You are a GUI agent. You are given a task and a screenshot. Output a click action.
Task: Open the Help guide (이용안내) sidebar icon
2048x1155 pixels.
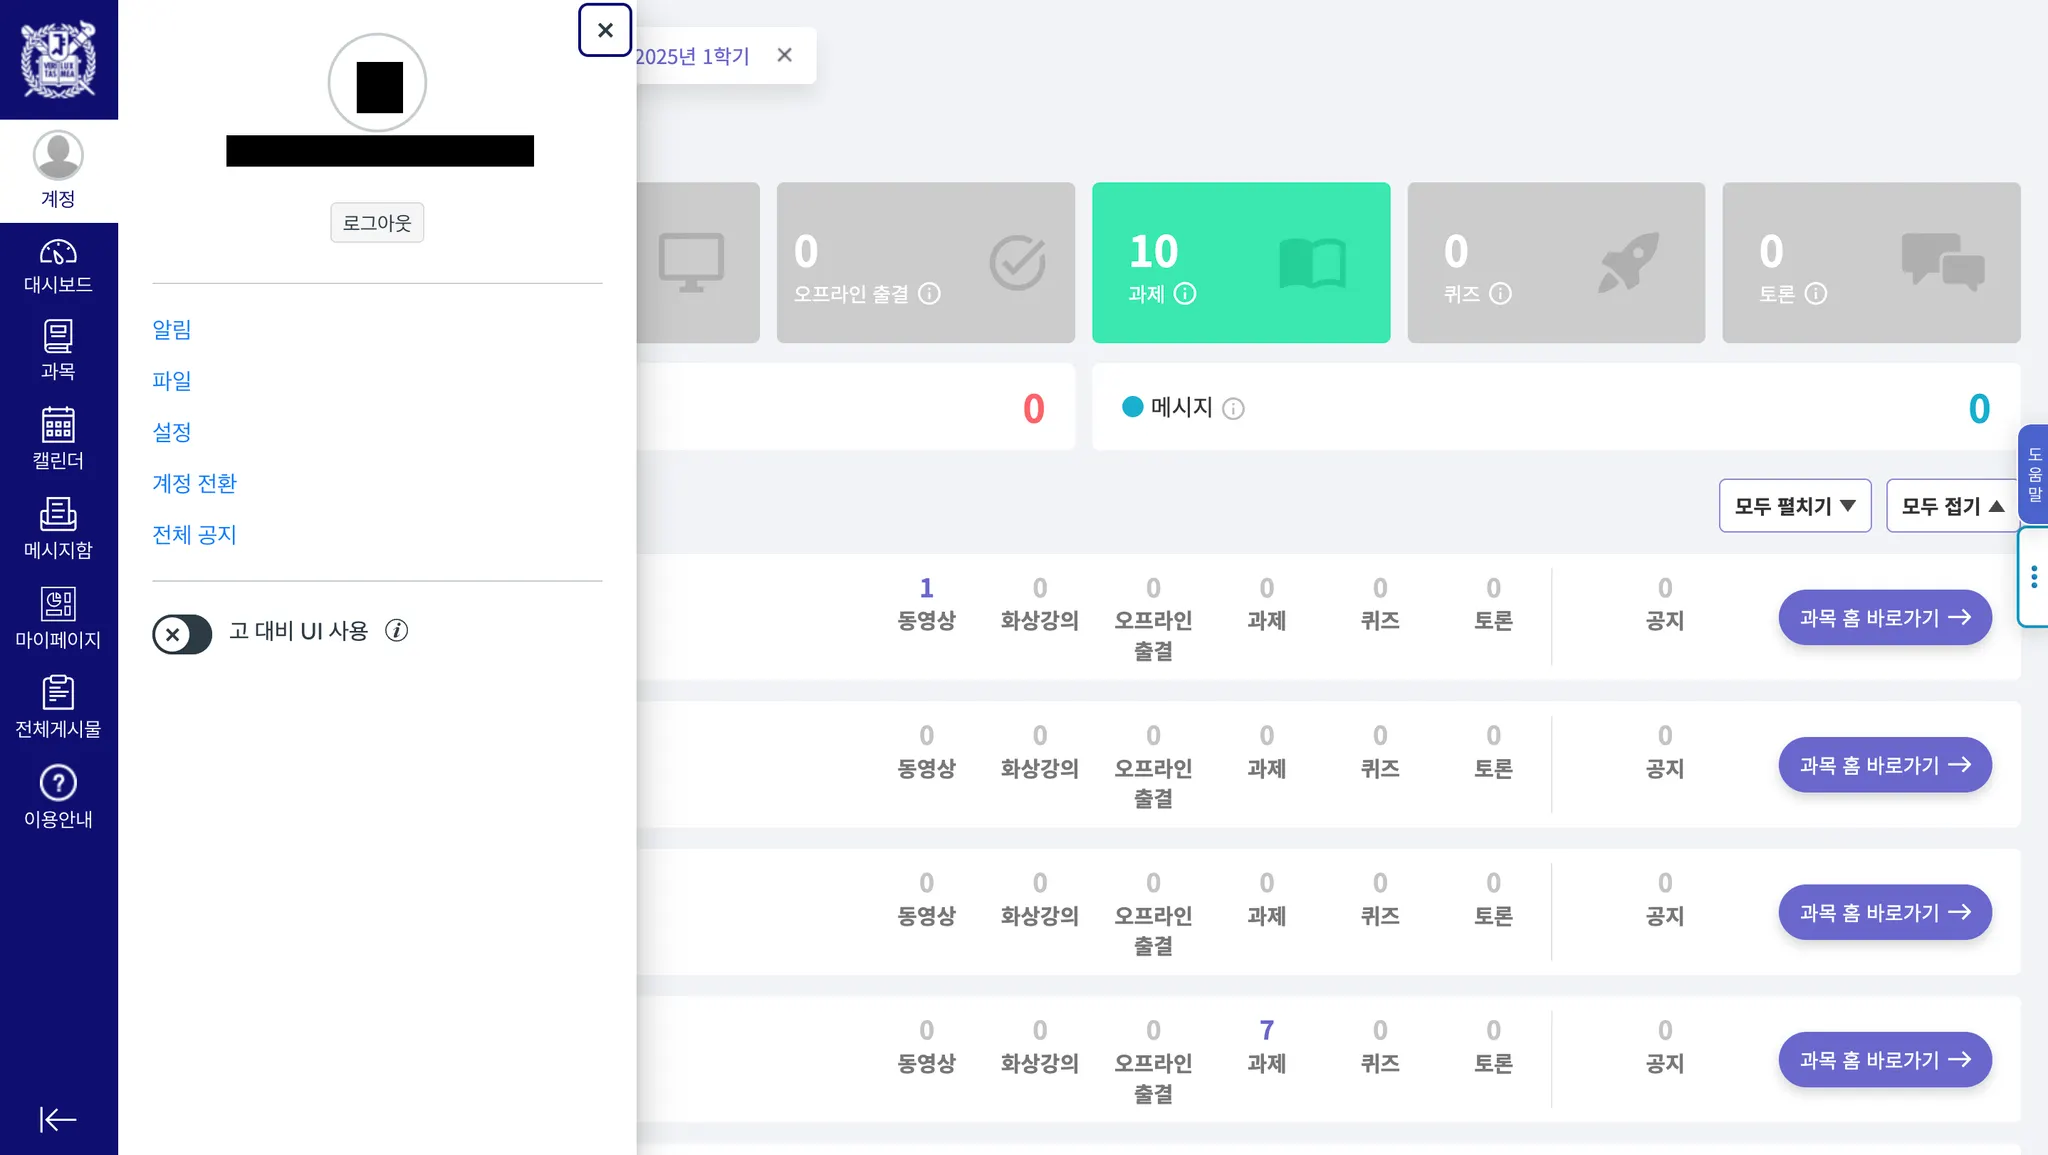58,796
